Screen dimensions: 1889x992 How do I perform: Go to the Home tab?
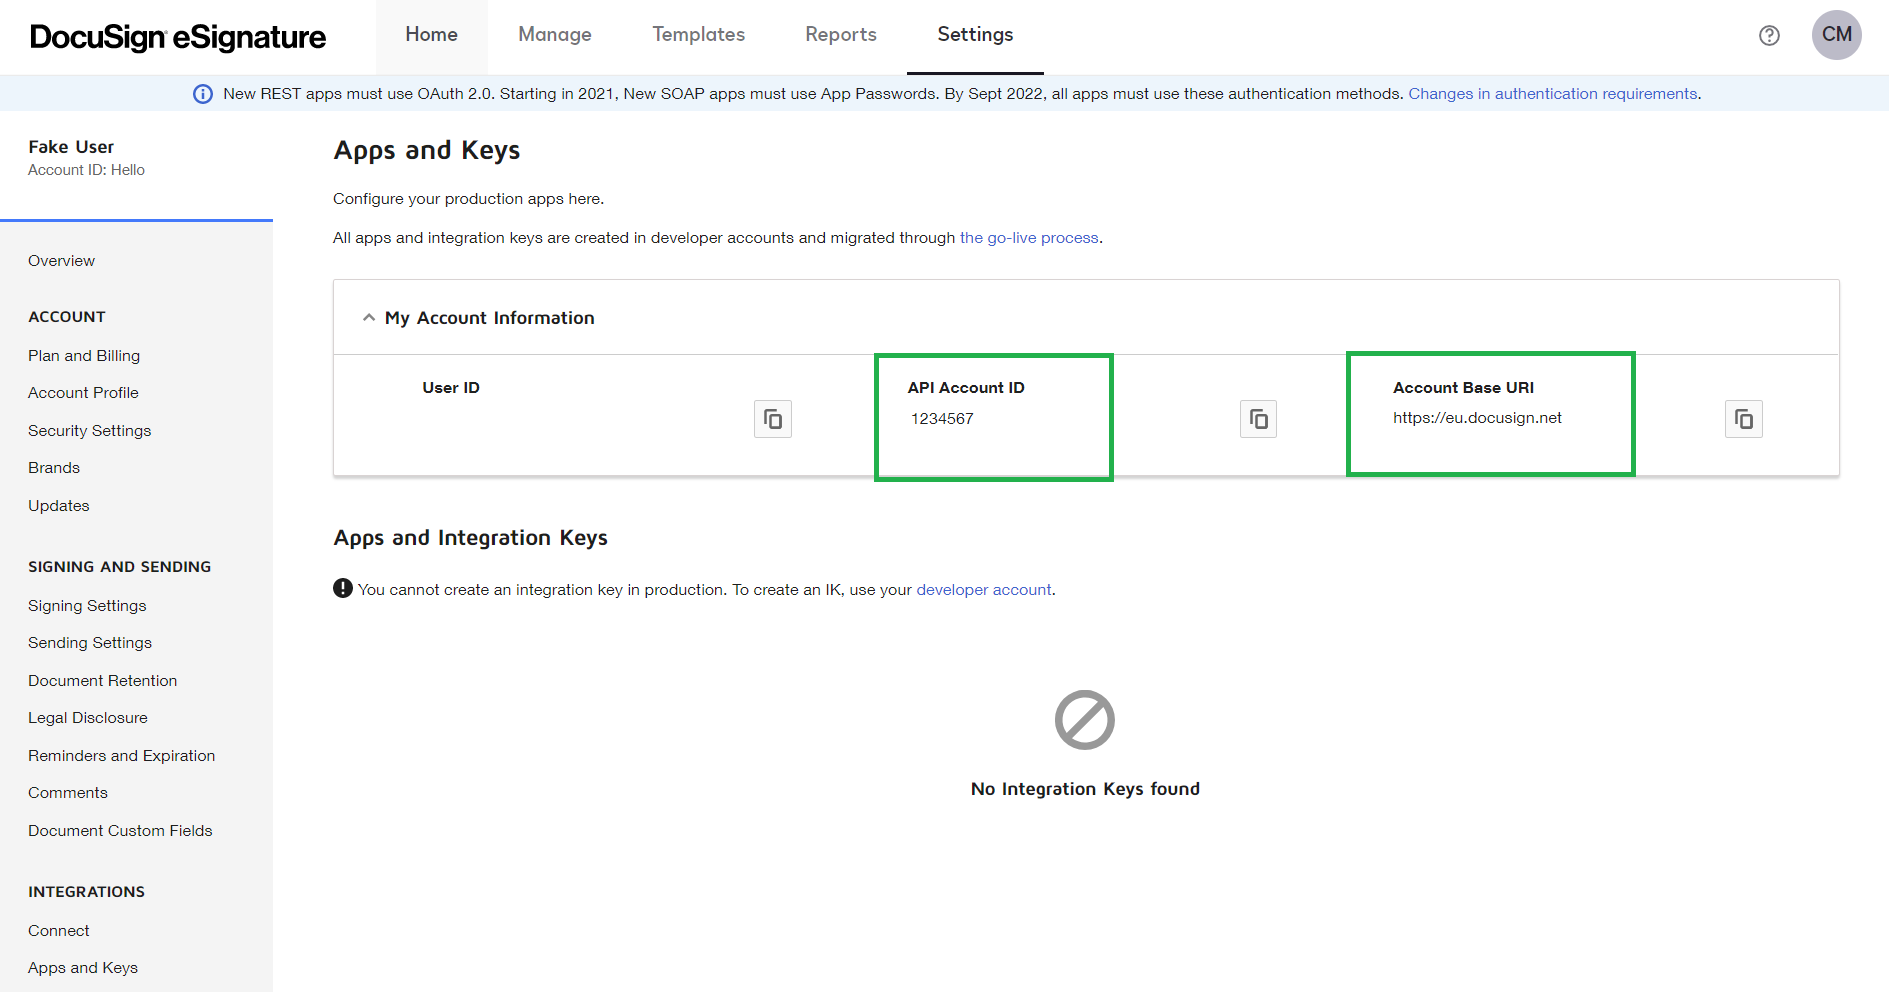(431, 35)
